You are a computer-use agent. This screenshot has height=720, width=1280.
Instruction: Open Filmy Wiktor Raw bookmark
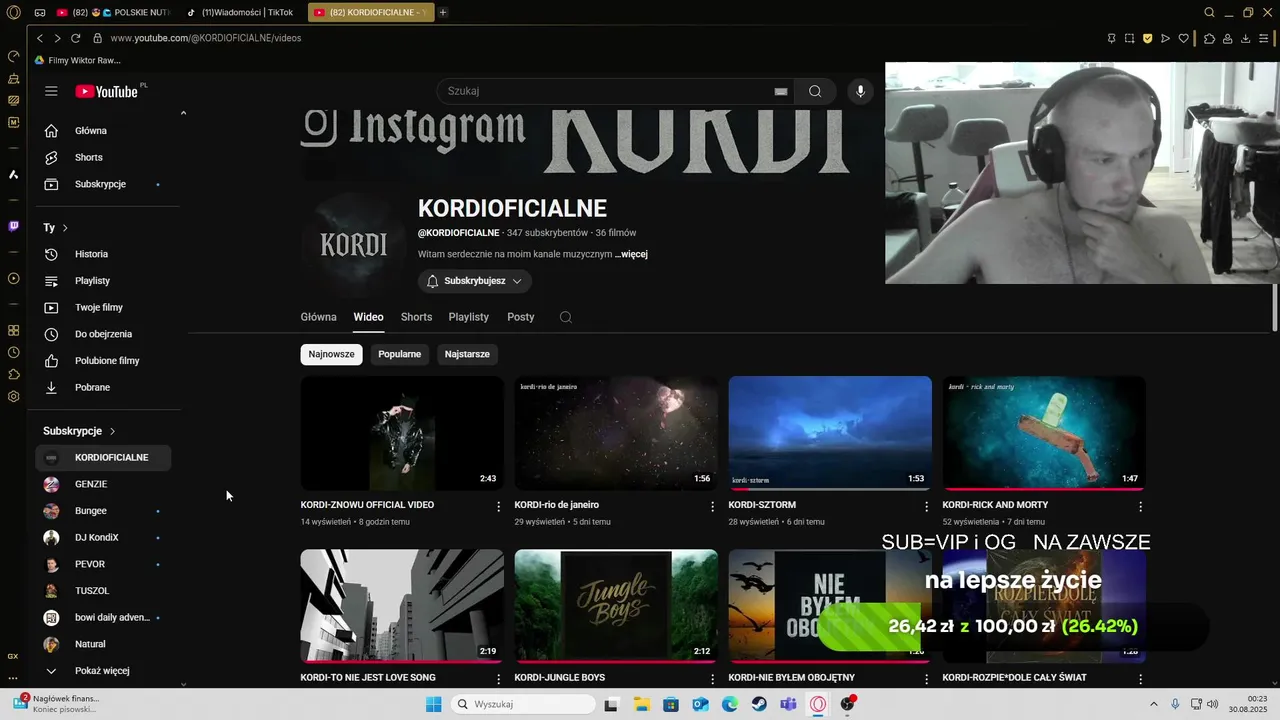(x=77, y=60)
